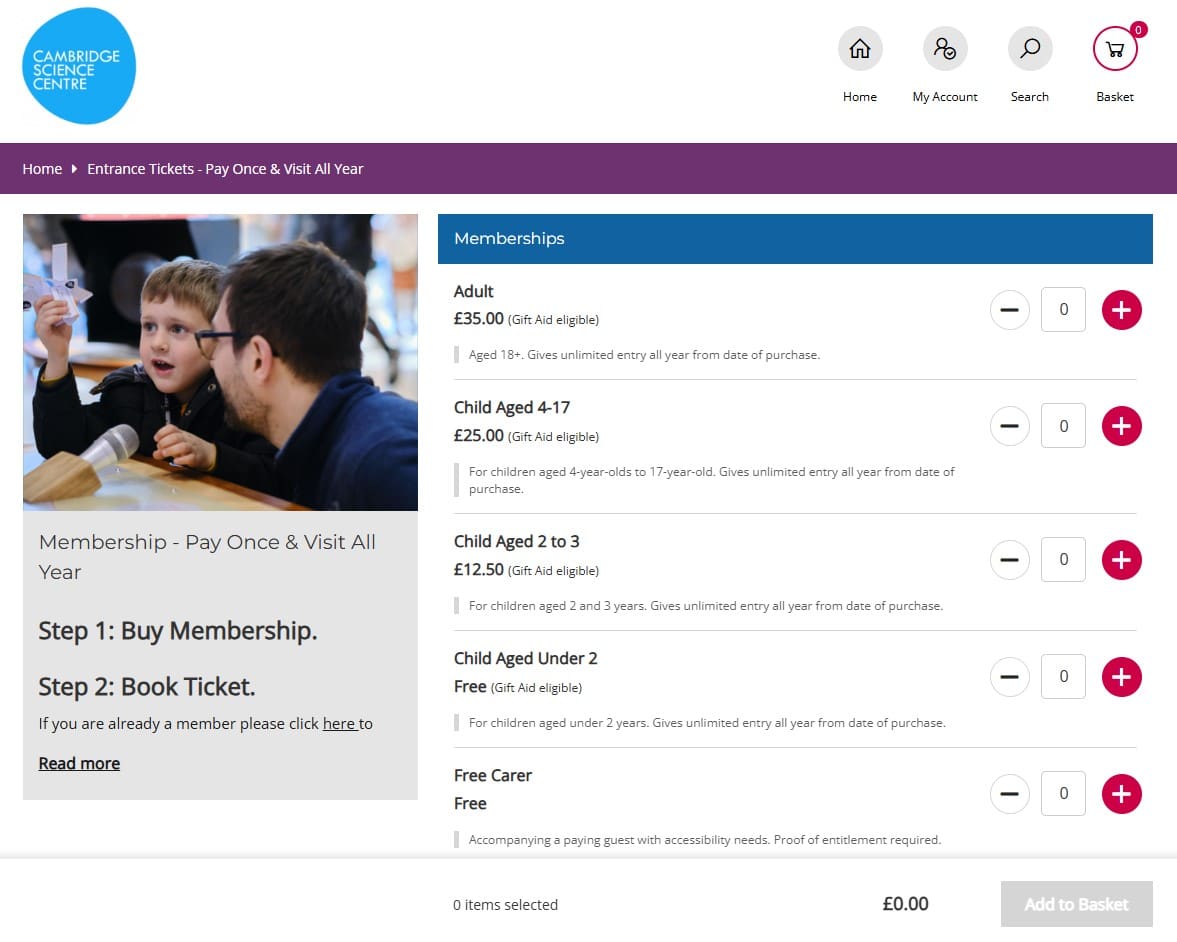
Task: Click the Free Carer quantity field
Action: [x=1063, y=794]
